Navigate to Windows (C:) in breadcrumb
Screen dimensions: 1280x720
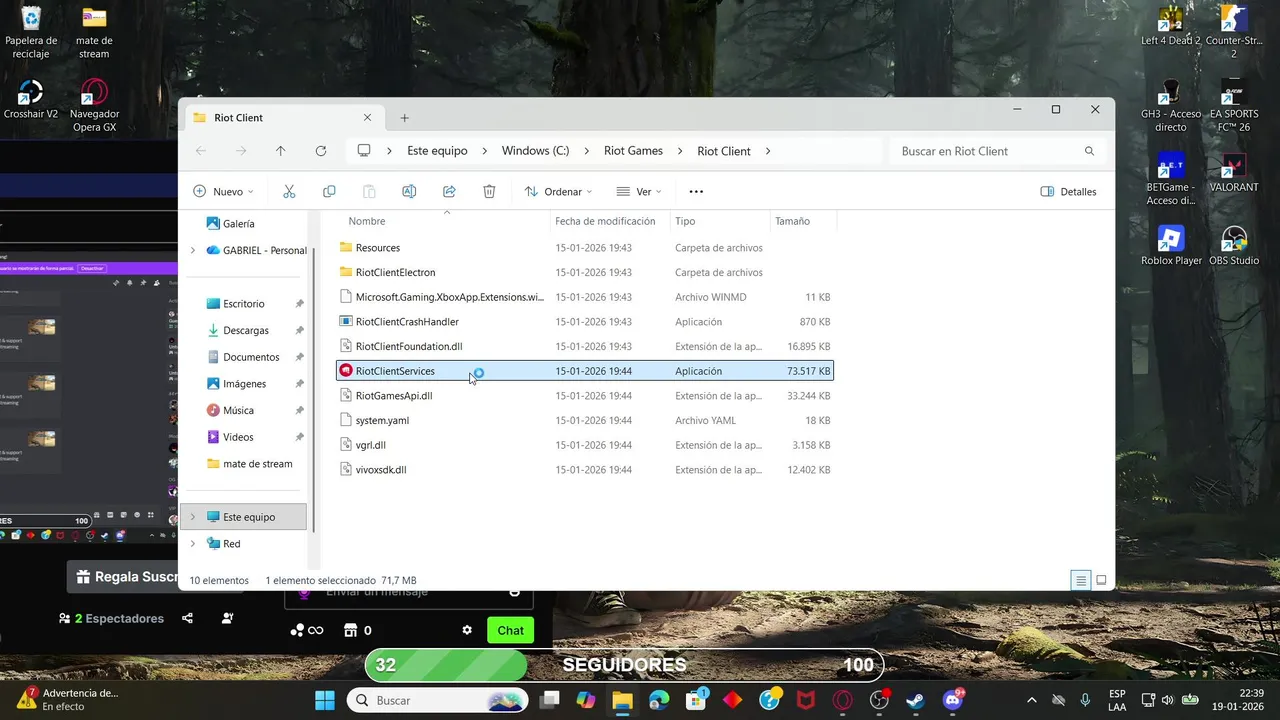pos(535,151)
